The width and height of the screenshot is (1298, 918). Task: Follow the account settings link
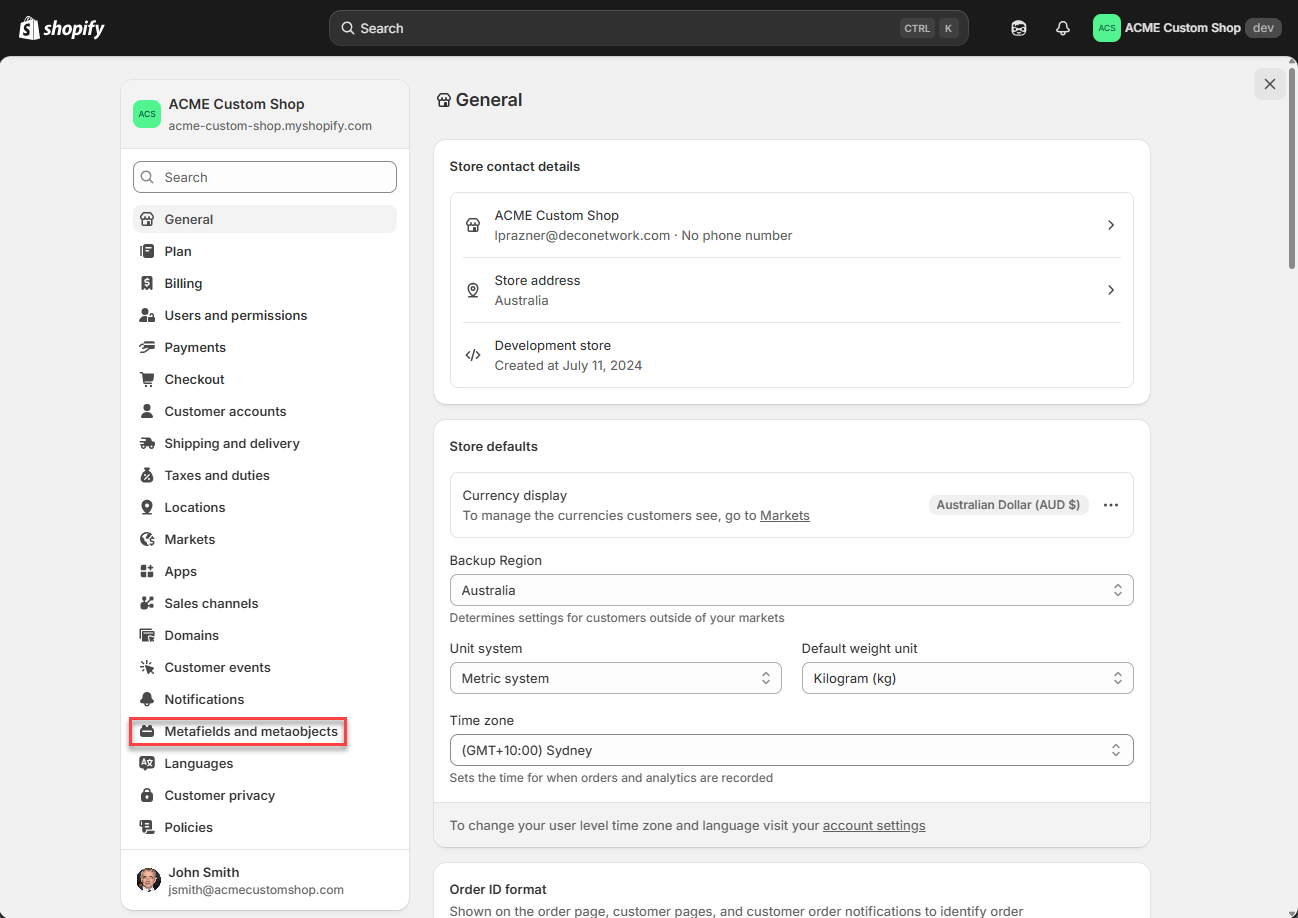(x=874, y=825)
